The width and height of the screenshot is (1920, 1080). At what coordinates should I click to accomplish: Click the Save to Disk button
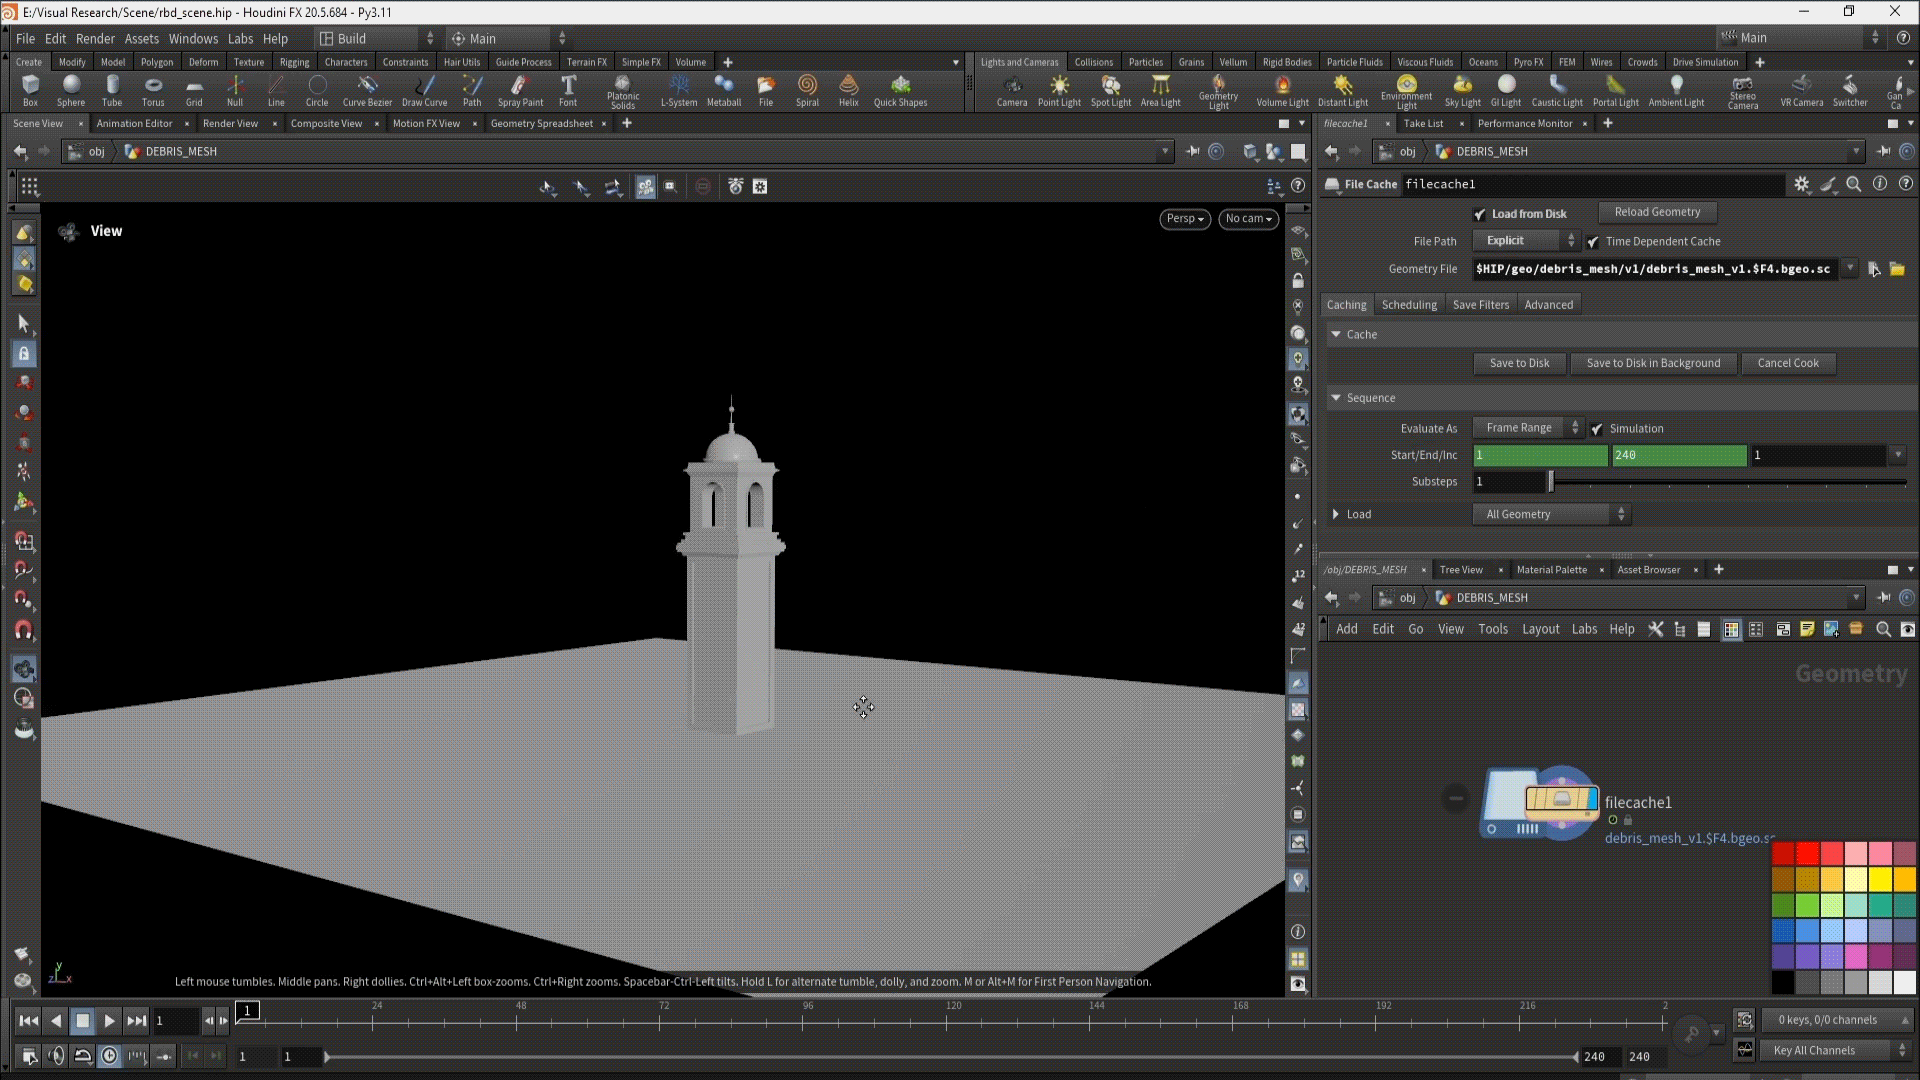click(1519, 363)
